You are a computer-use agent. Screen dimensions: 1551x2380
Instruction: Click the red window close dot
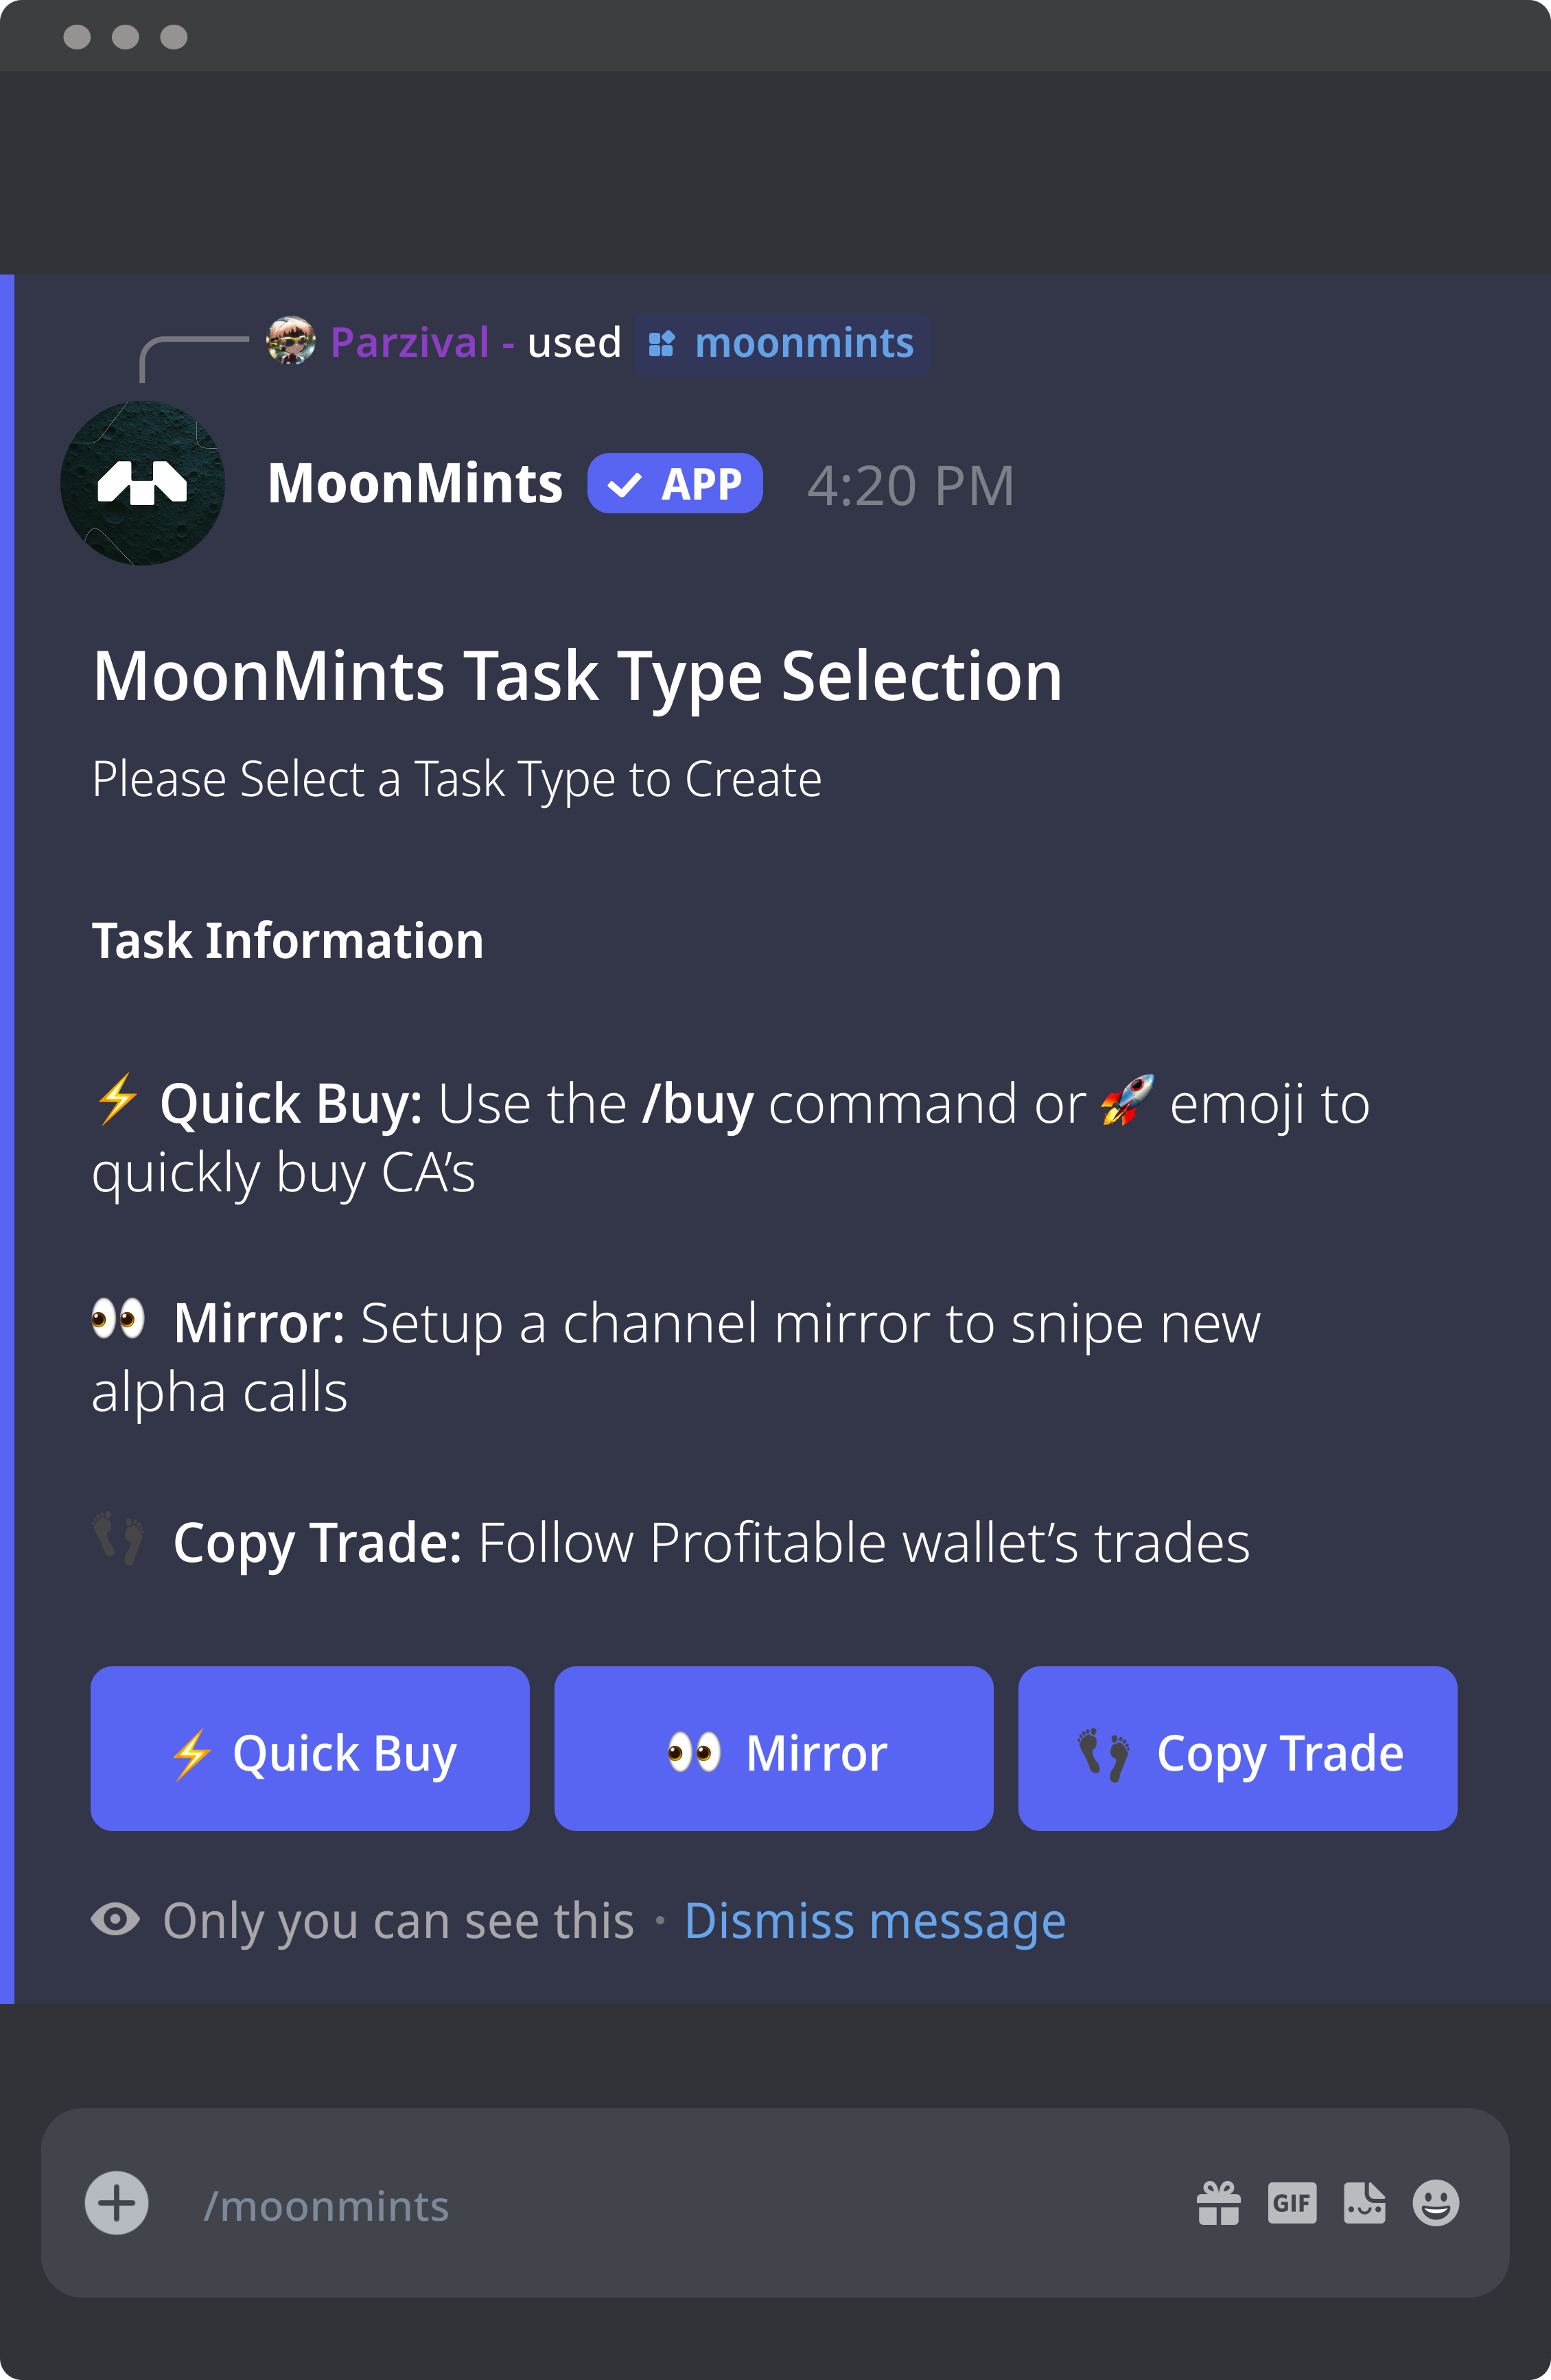point(77,37)
